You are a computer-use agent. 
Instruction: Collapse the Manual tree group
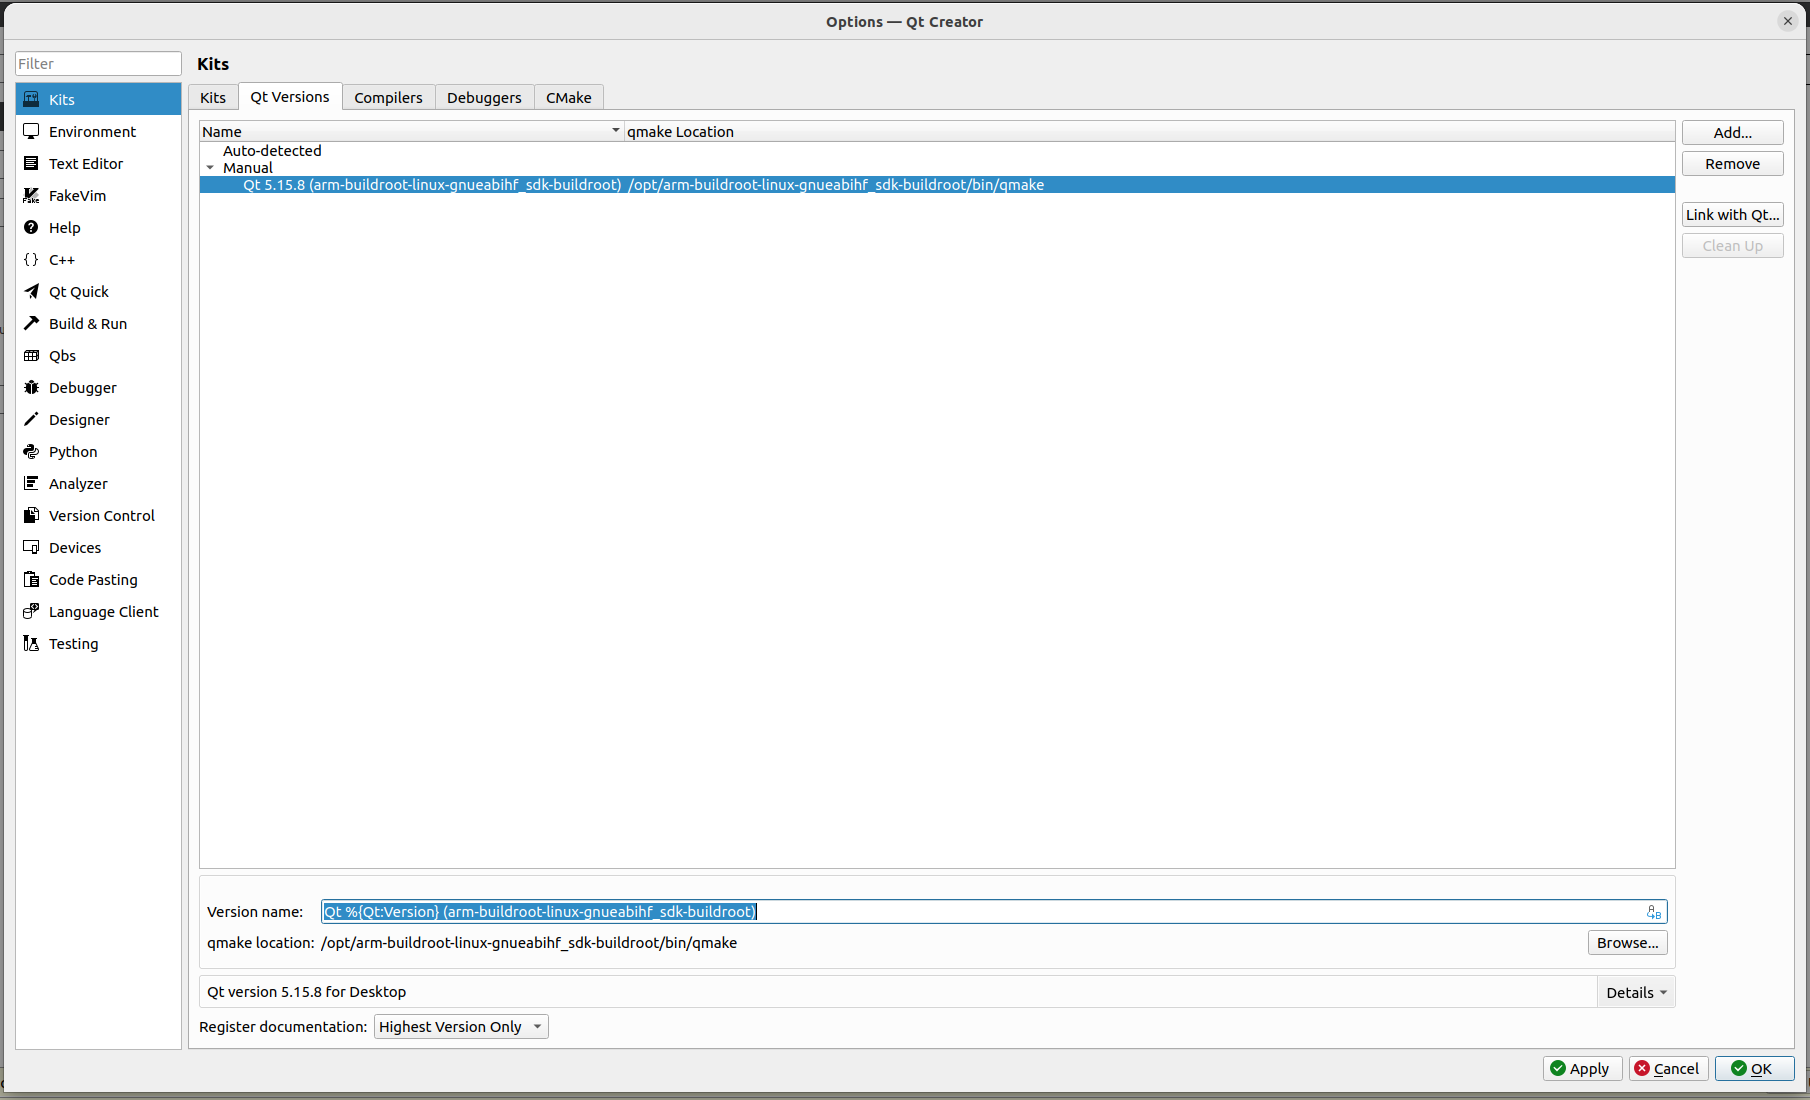(210, 168)
